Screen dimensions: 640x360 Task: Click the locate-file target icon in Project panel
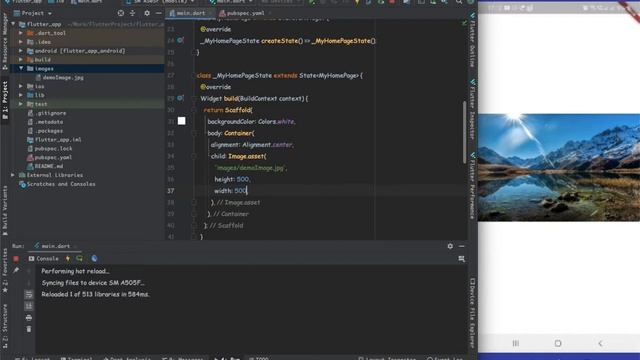[121, 13]
